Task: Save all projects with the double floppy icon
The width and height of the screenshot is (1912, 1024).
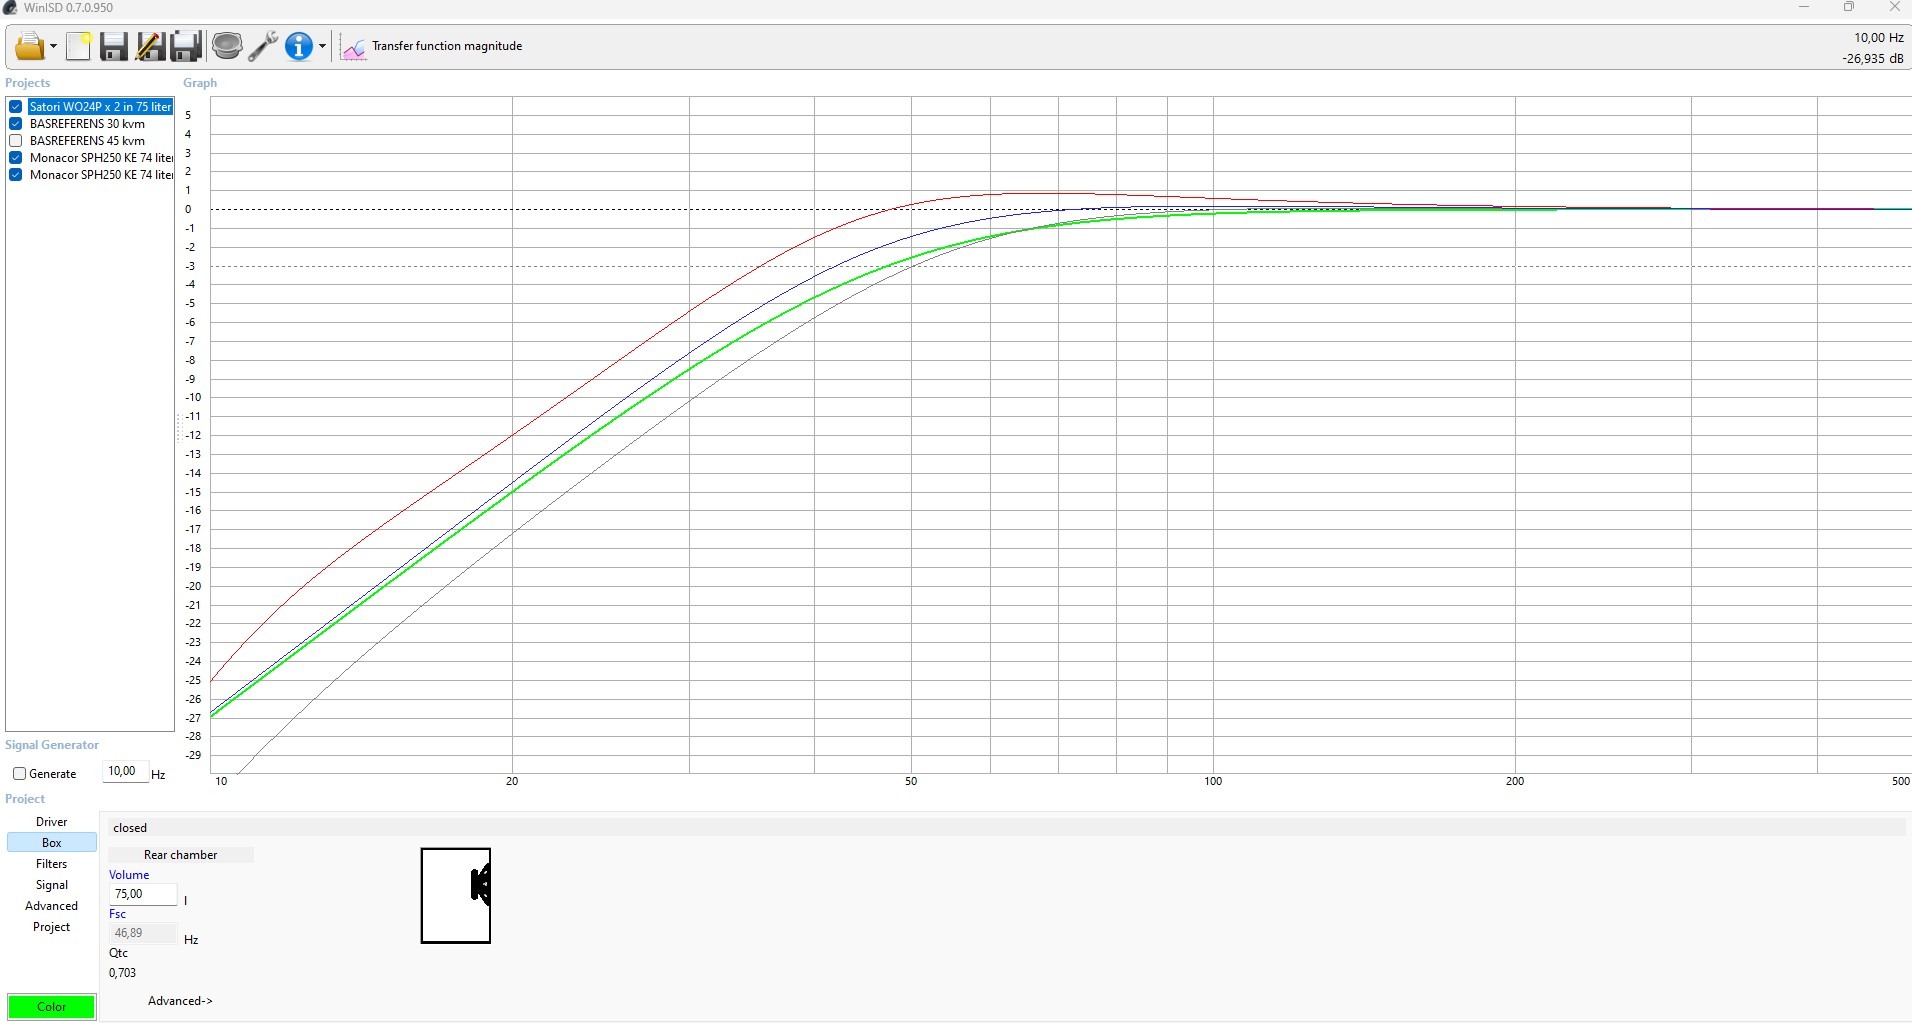Action: click(x=186, y=46)
